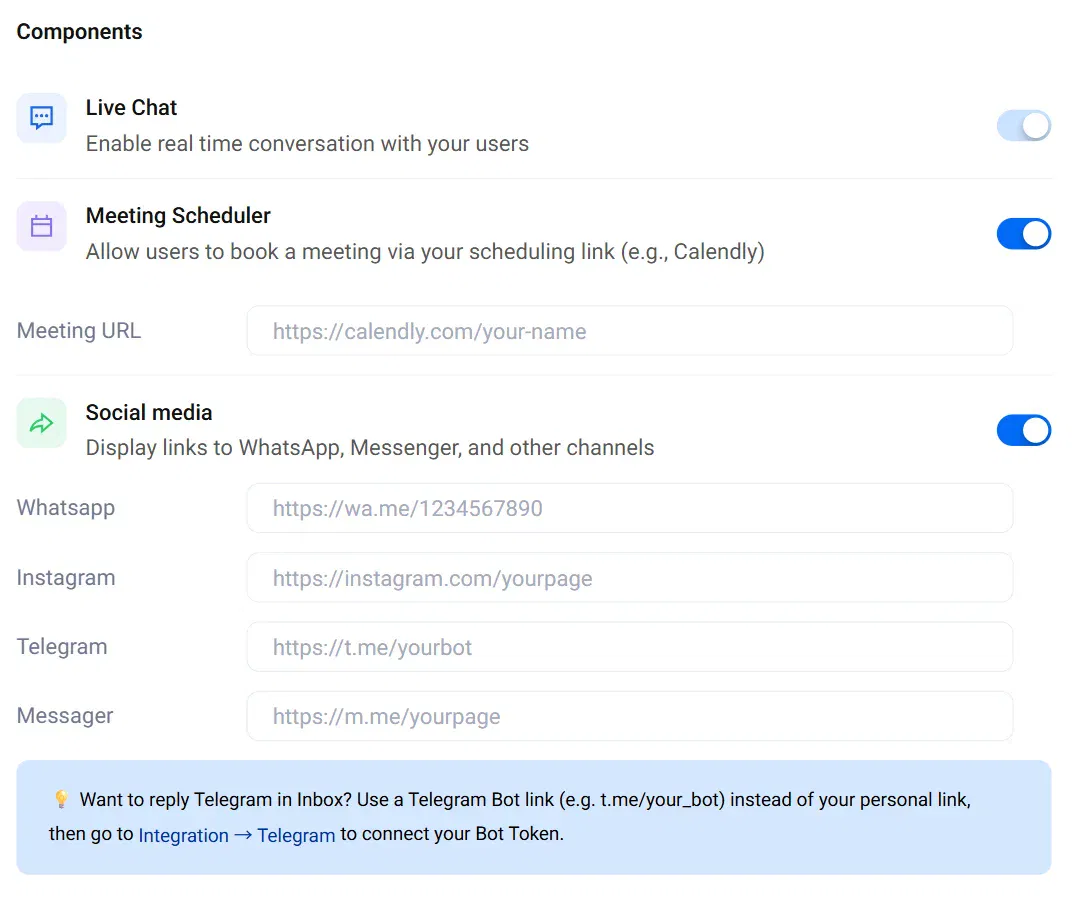This screenshot has width=1074, height=899.
Task: Click the Social media share arrow icon
Action: [x=42, y=423]
